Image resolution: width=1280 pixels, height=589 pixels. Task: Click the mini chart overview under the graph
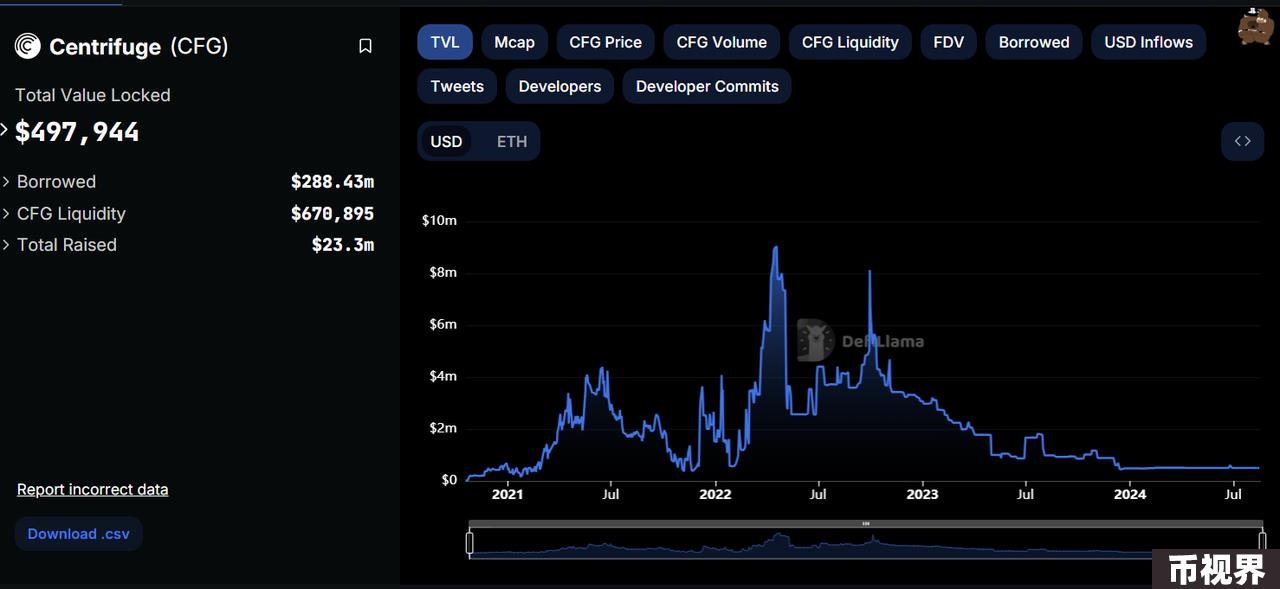point(866,543)
